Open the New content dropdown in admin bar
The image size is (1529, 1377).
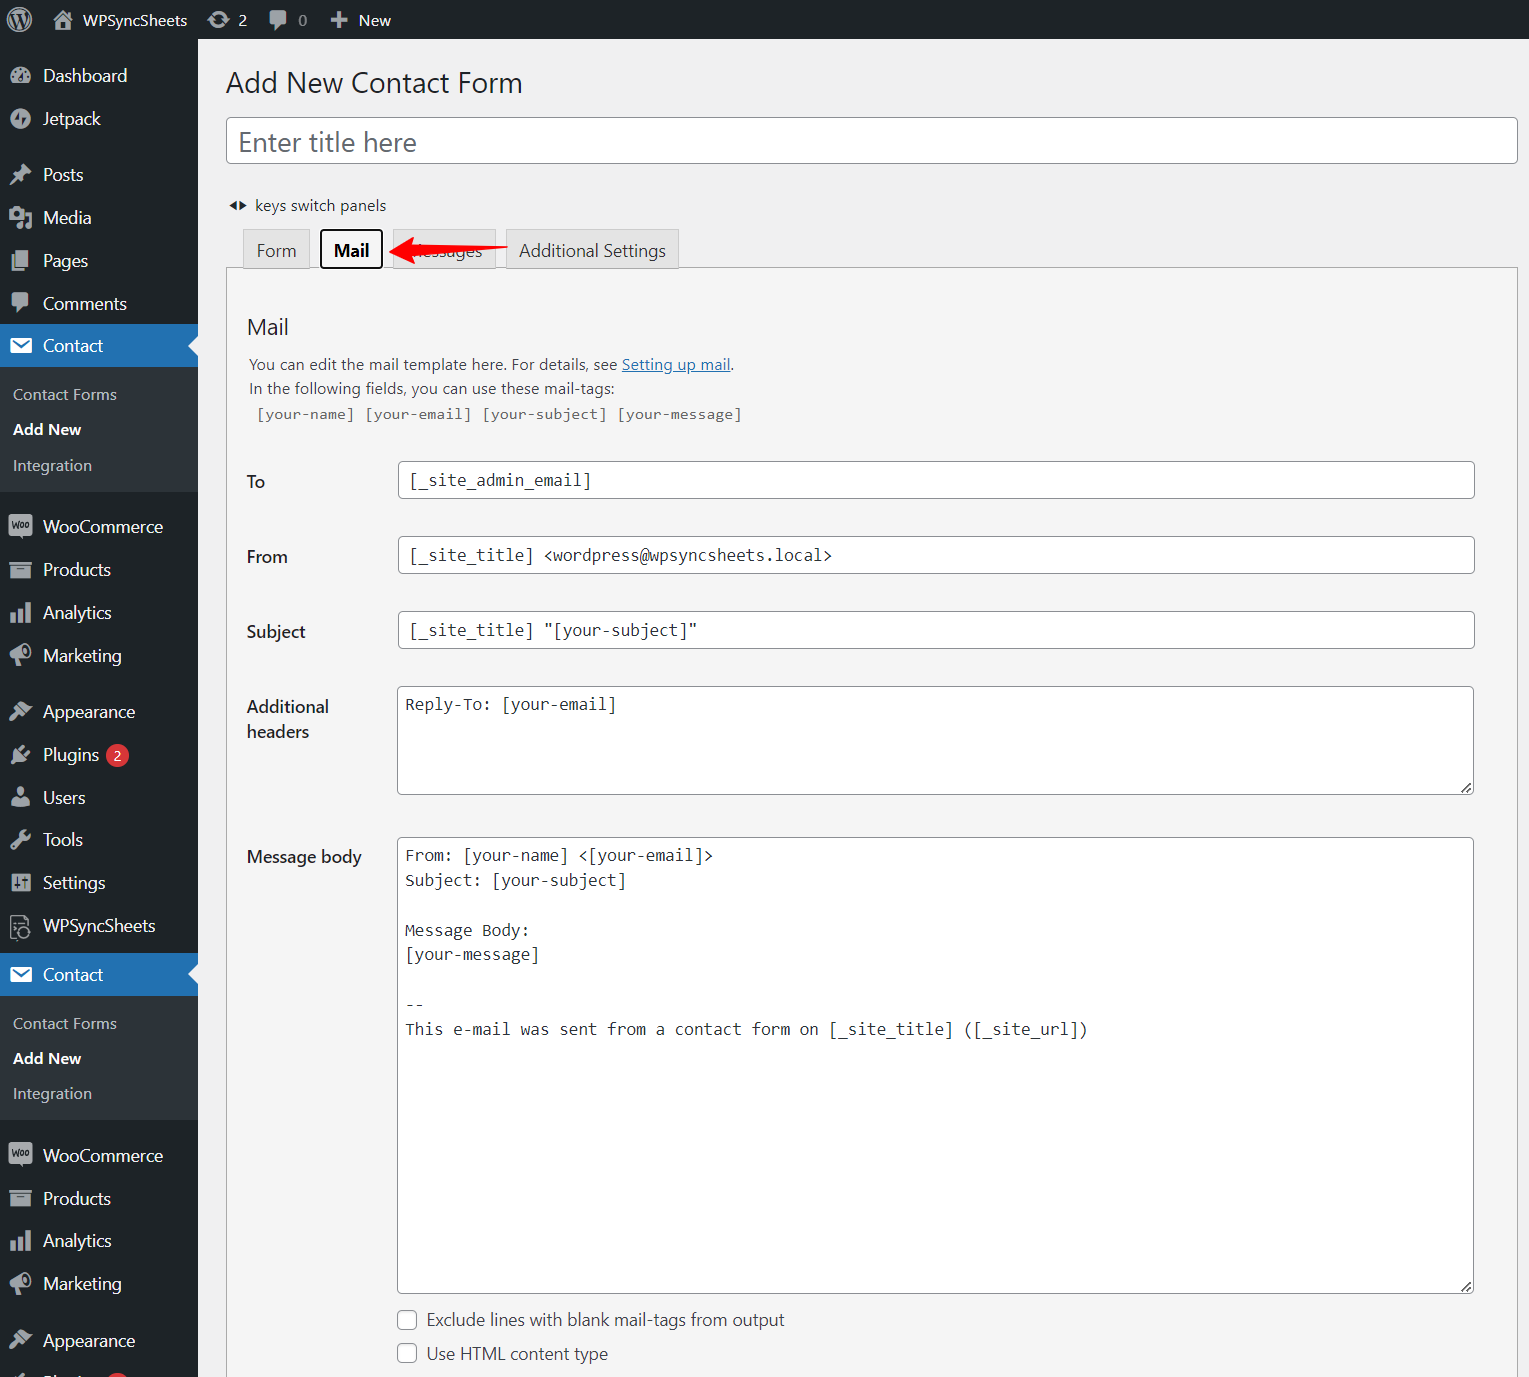tap(361, 20)
